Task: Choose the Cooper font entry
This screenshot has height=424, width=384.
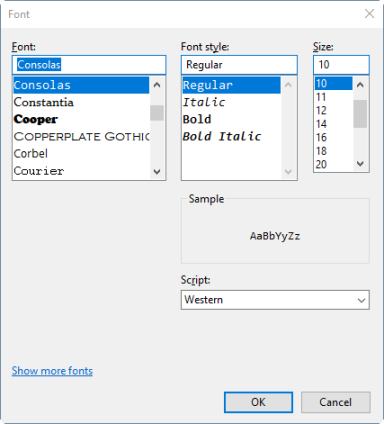Action: click(81, 119)
